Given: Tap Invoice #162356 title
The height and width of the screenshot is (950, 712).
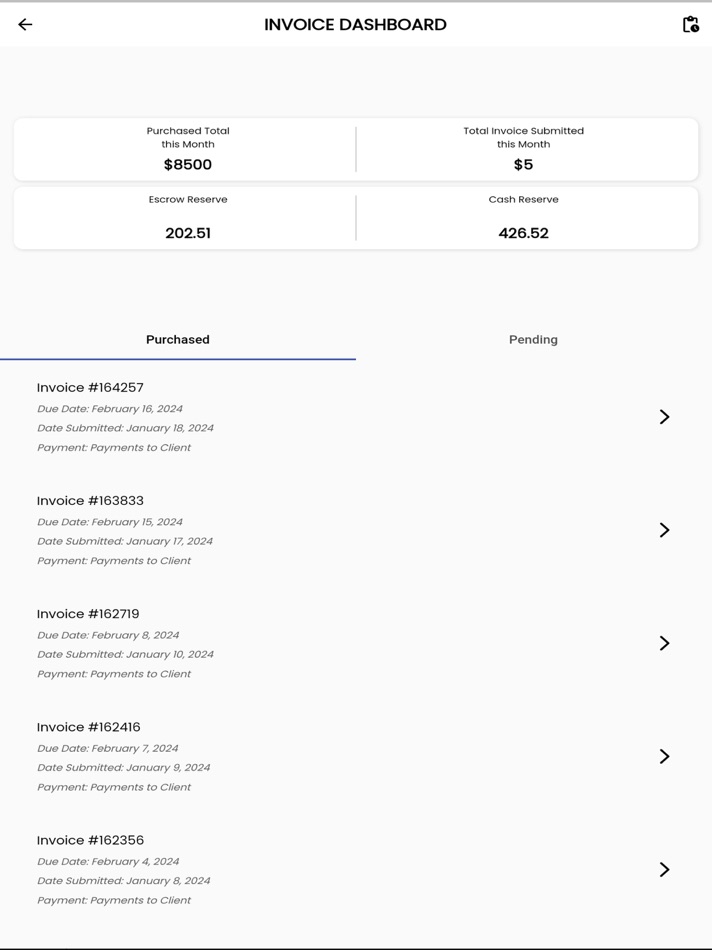Looking at the screenshot, I should [x=90, y=840].
